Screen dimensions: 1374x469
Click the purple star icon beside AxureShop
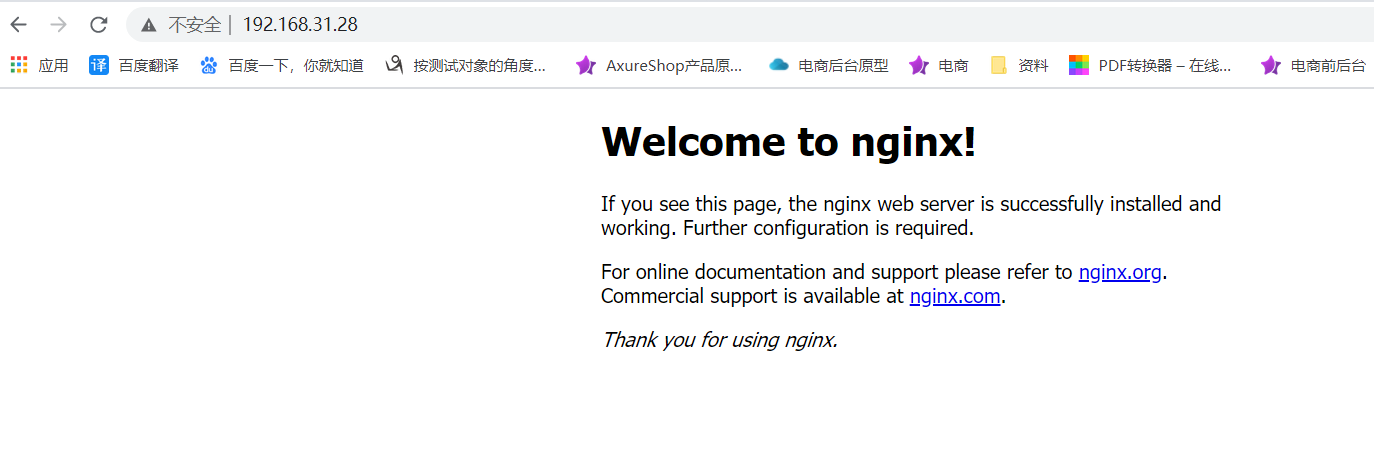click(585, 65)
